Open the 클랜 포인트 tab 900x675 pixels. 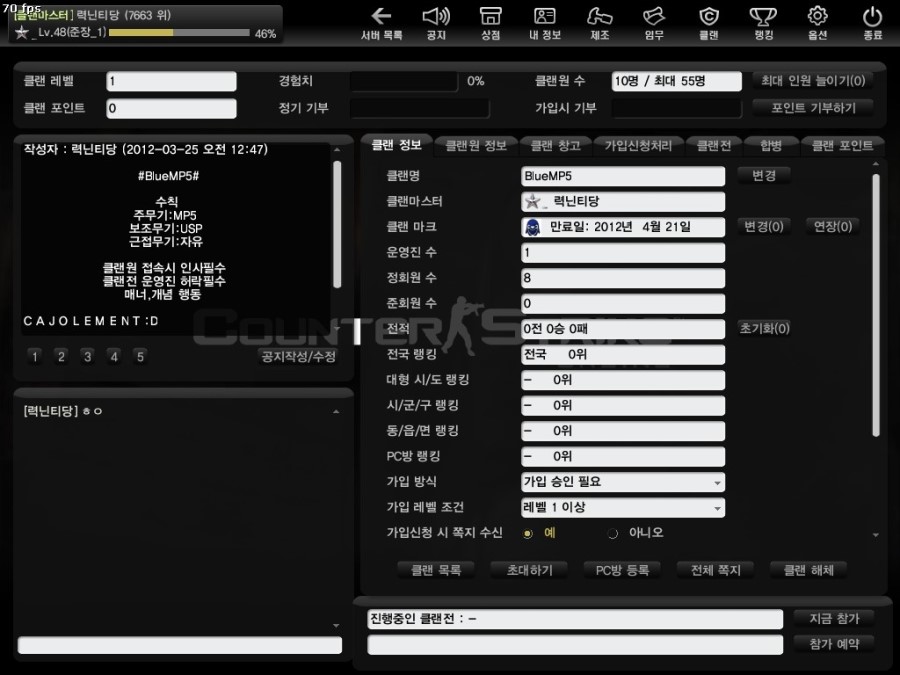click(842, 146)
